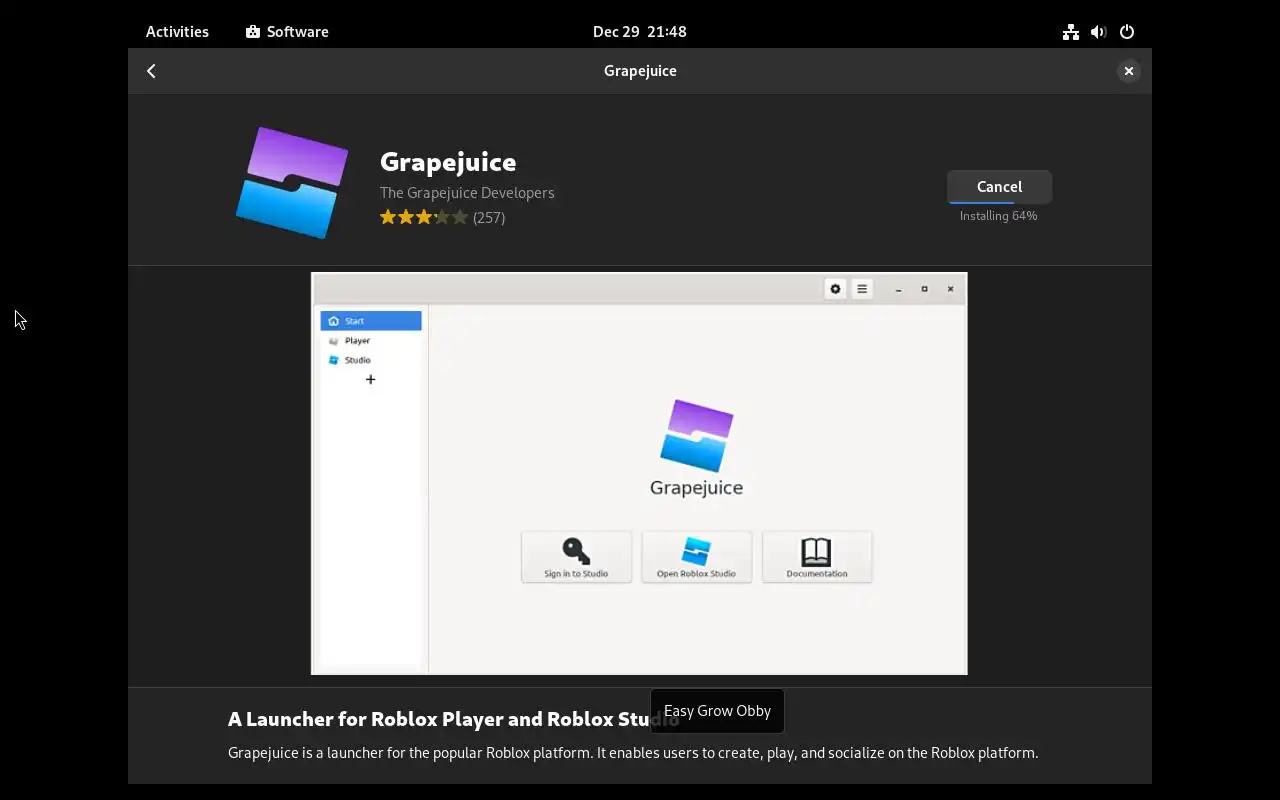The image size is (1280, 800).
Task: Click Sign in to Studio key icon
Action: [576, 551]
